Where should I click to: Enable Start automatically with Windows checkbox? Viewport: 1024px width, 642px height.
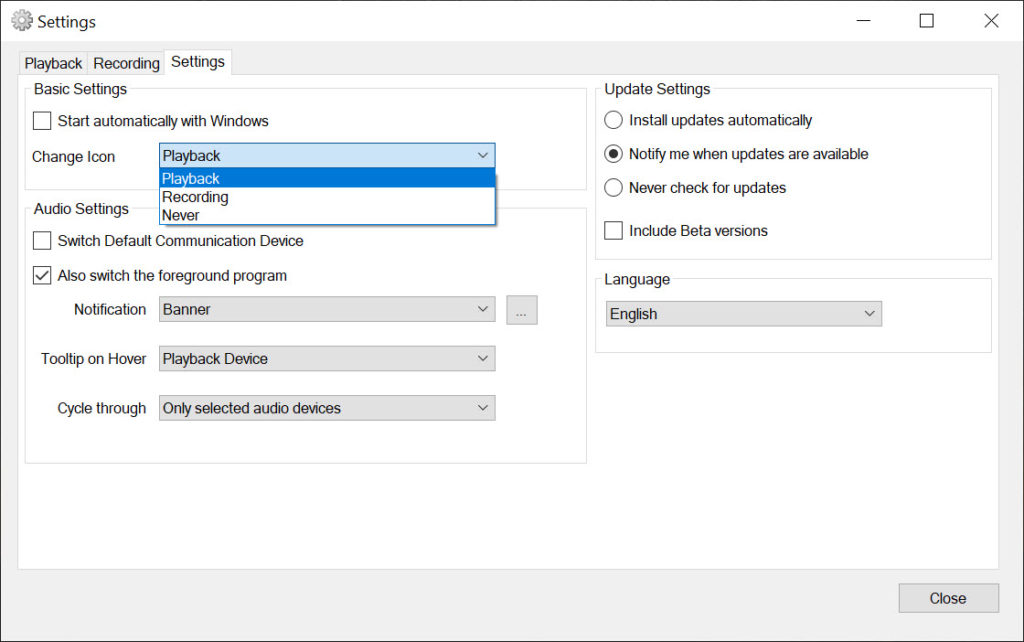coord(42,121)
